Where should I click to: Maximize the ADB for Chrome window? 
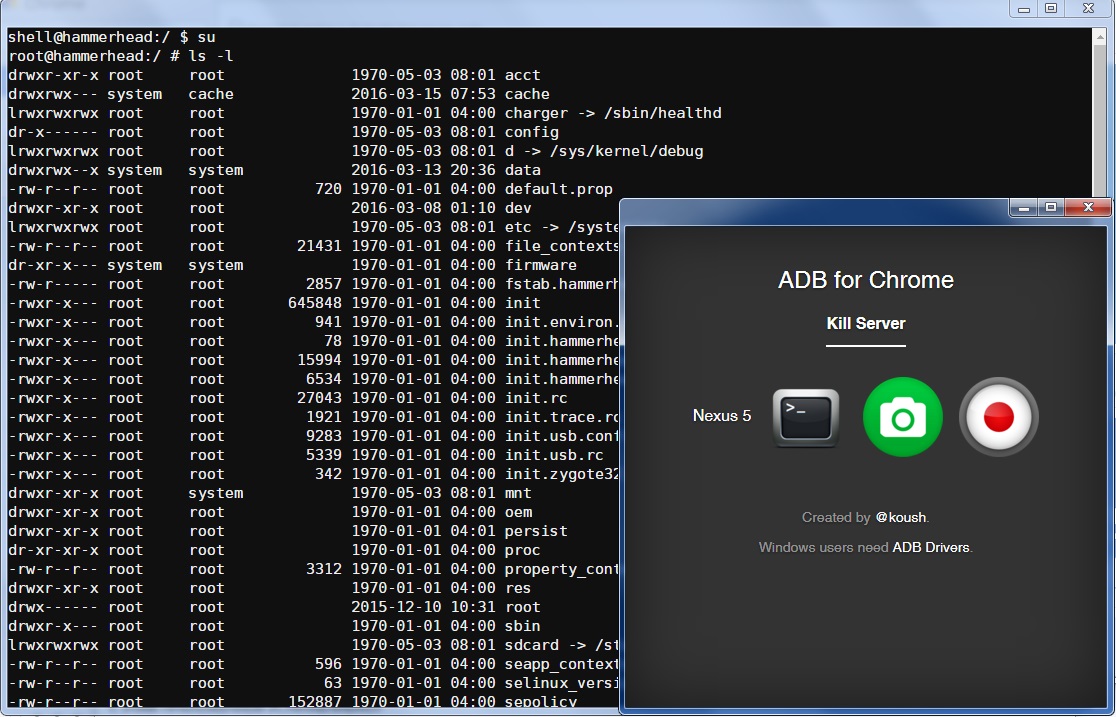(1050, 207)
